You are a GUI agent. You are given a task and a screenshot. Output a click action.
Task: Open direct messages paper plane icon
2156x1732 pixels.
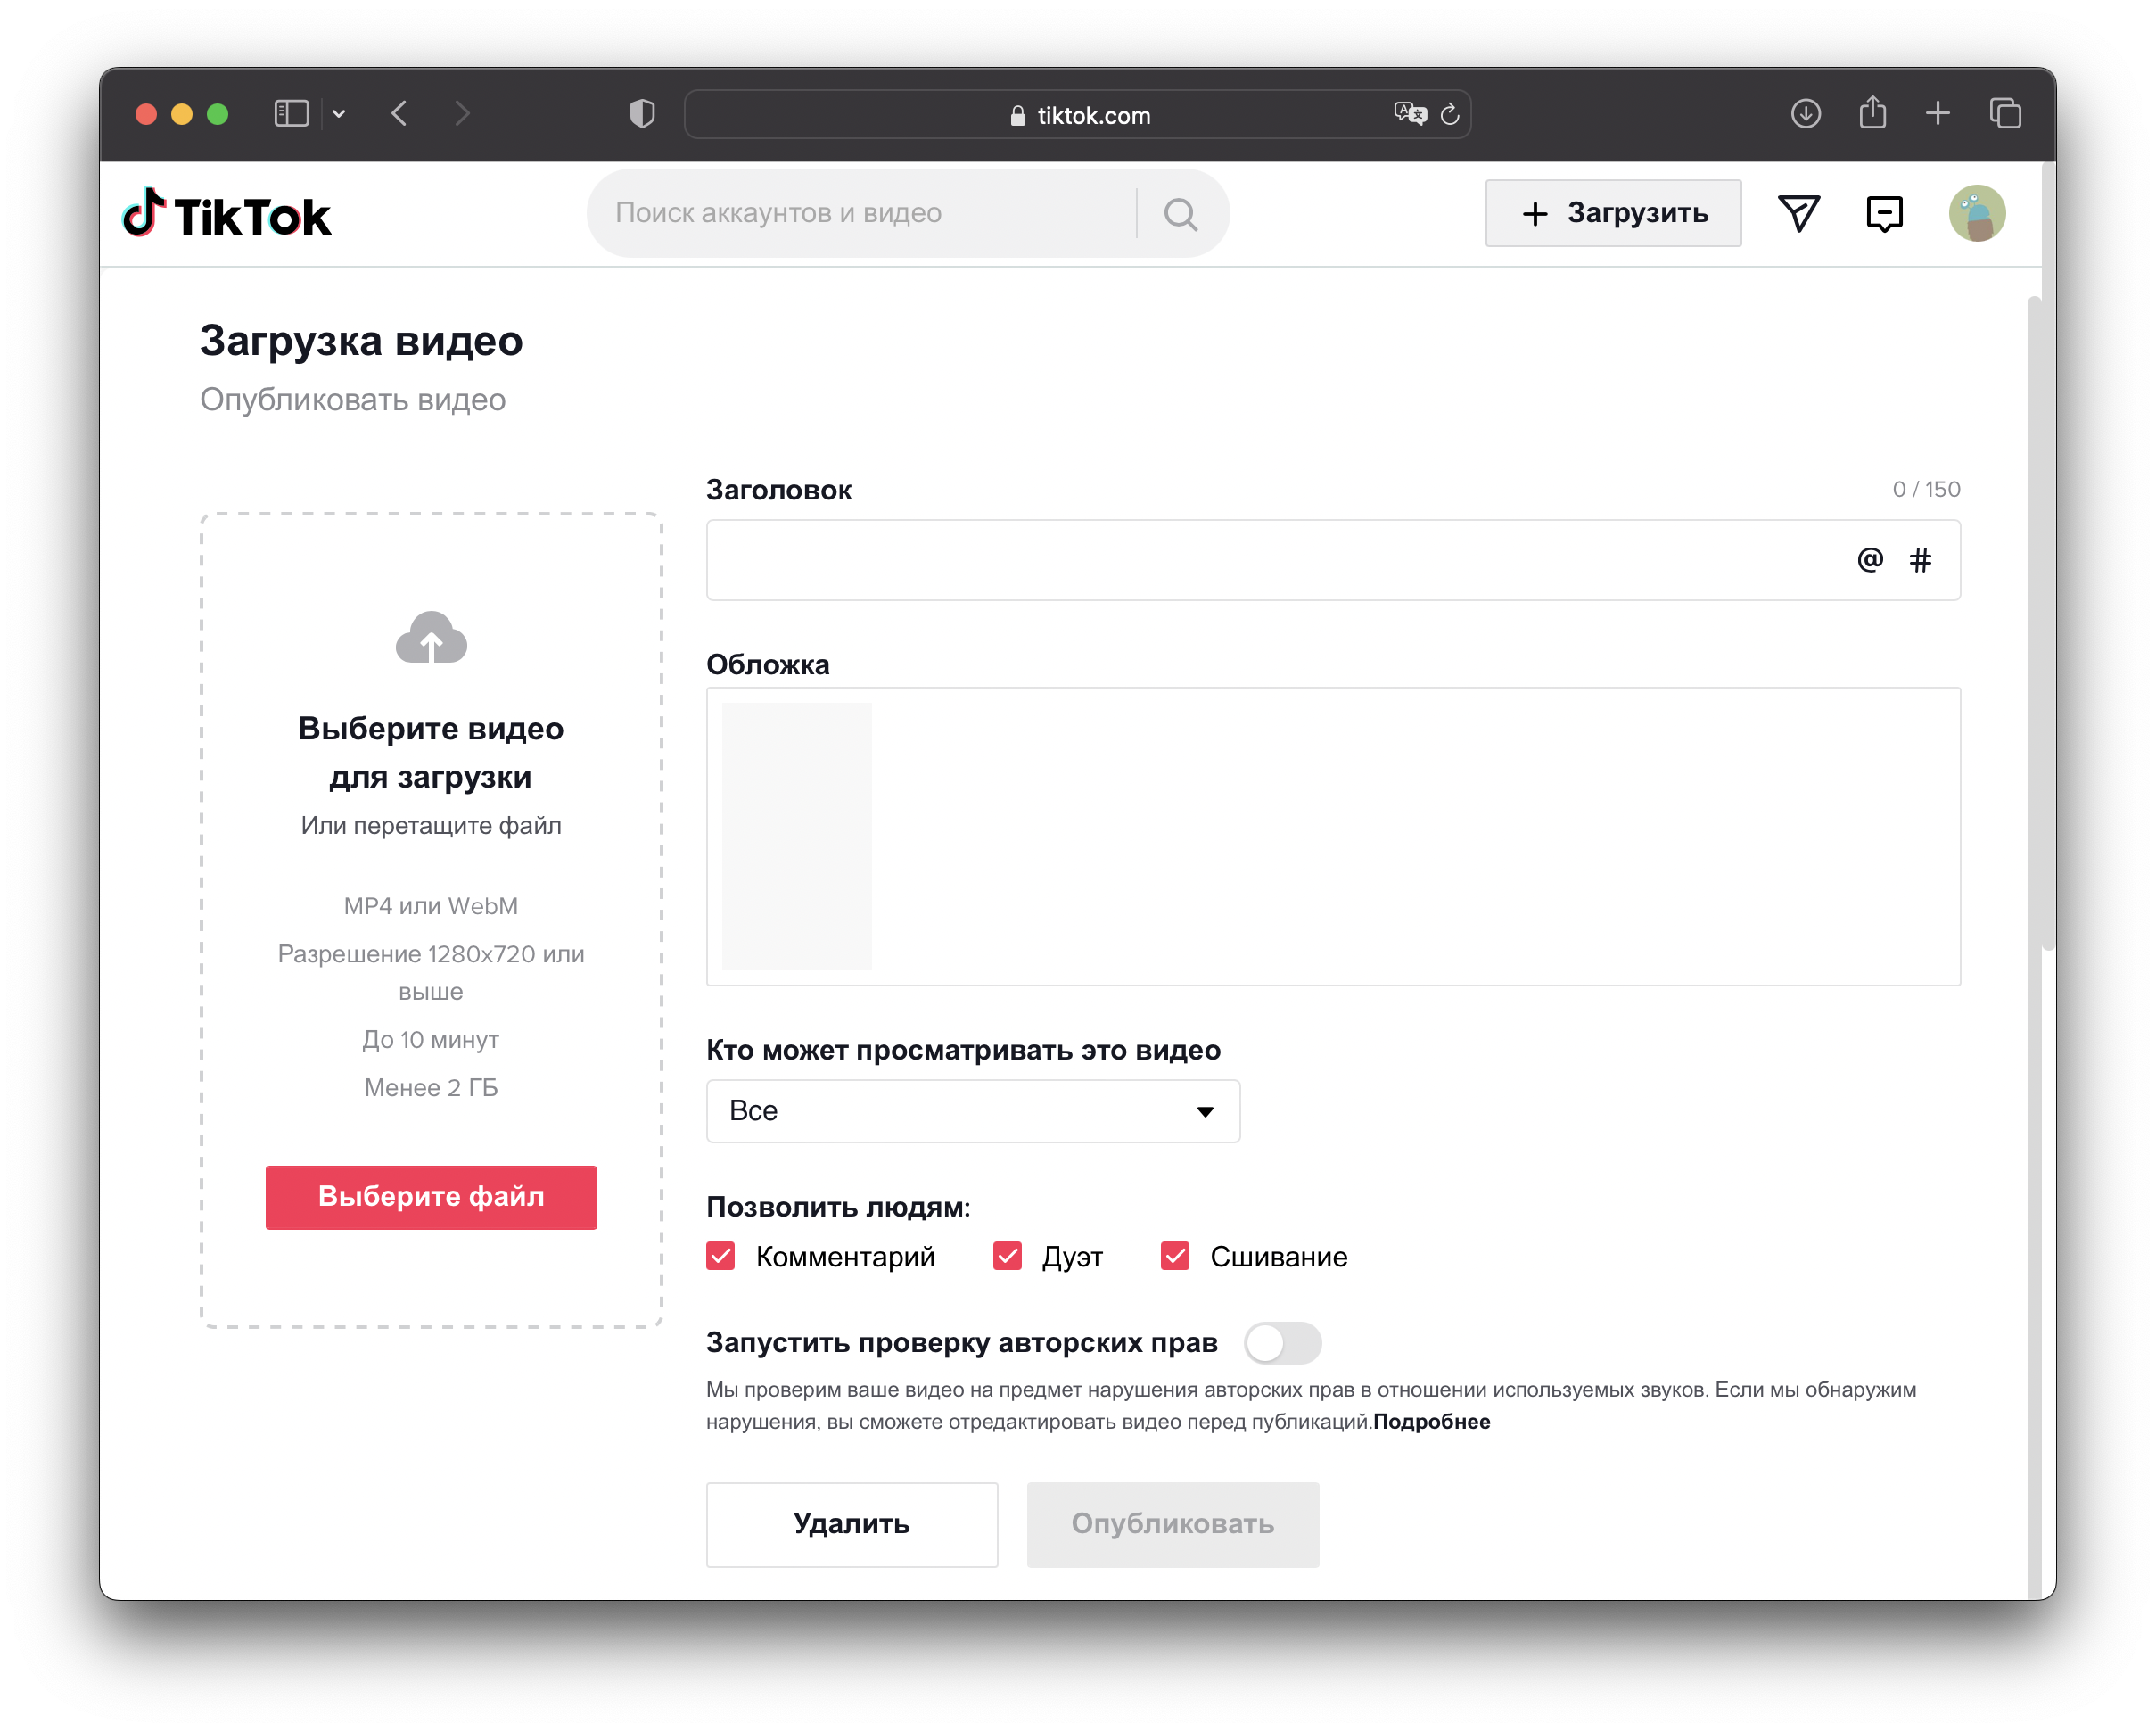click(1798, 214)
